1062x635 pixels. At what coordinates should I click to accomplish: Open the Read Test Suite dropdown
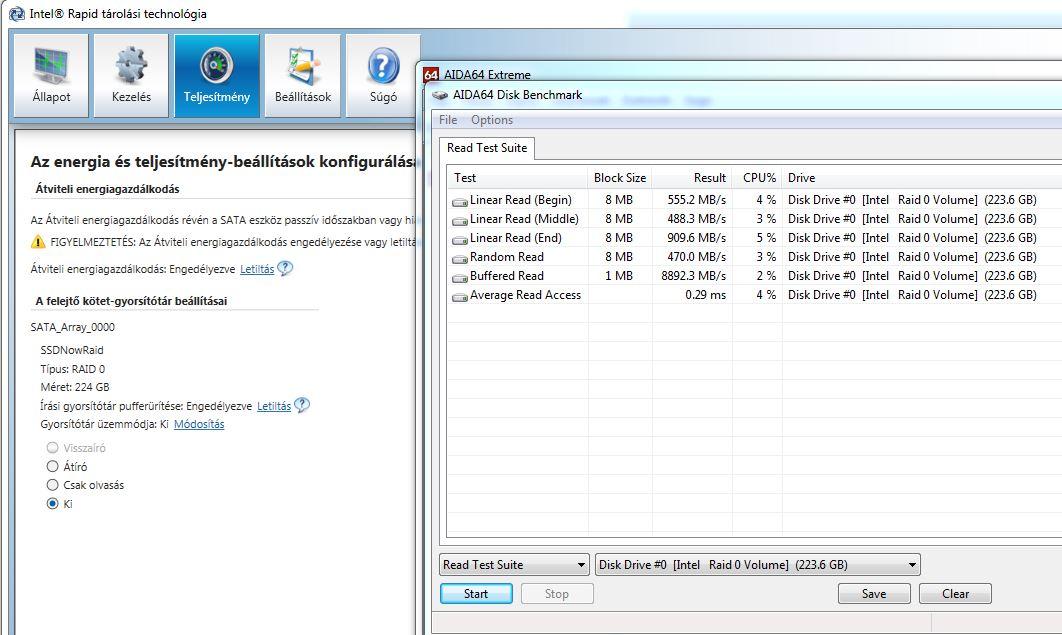514,565
